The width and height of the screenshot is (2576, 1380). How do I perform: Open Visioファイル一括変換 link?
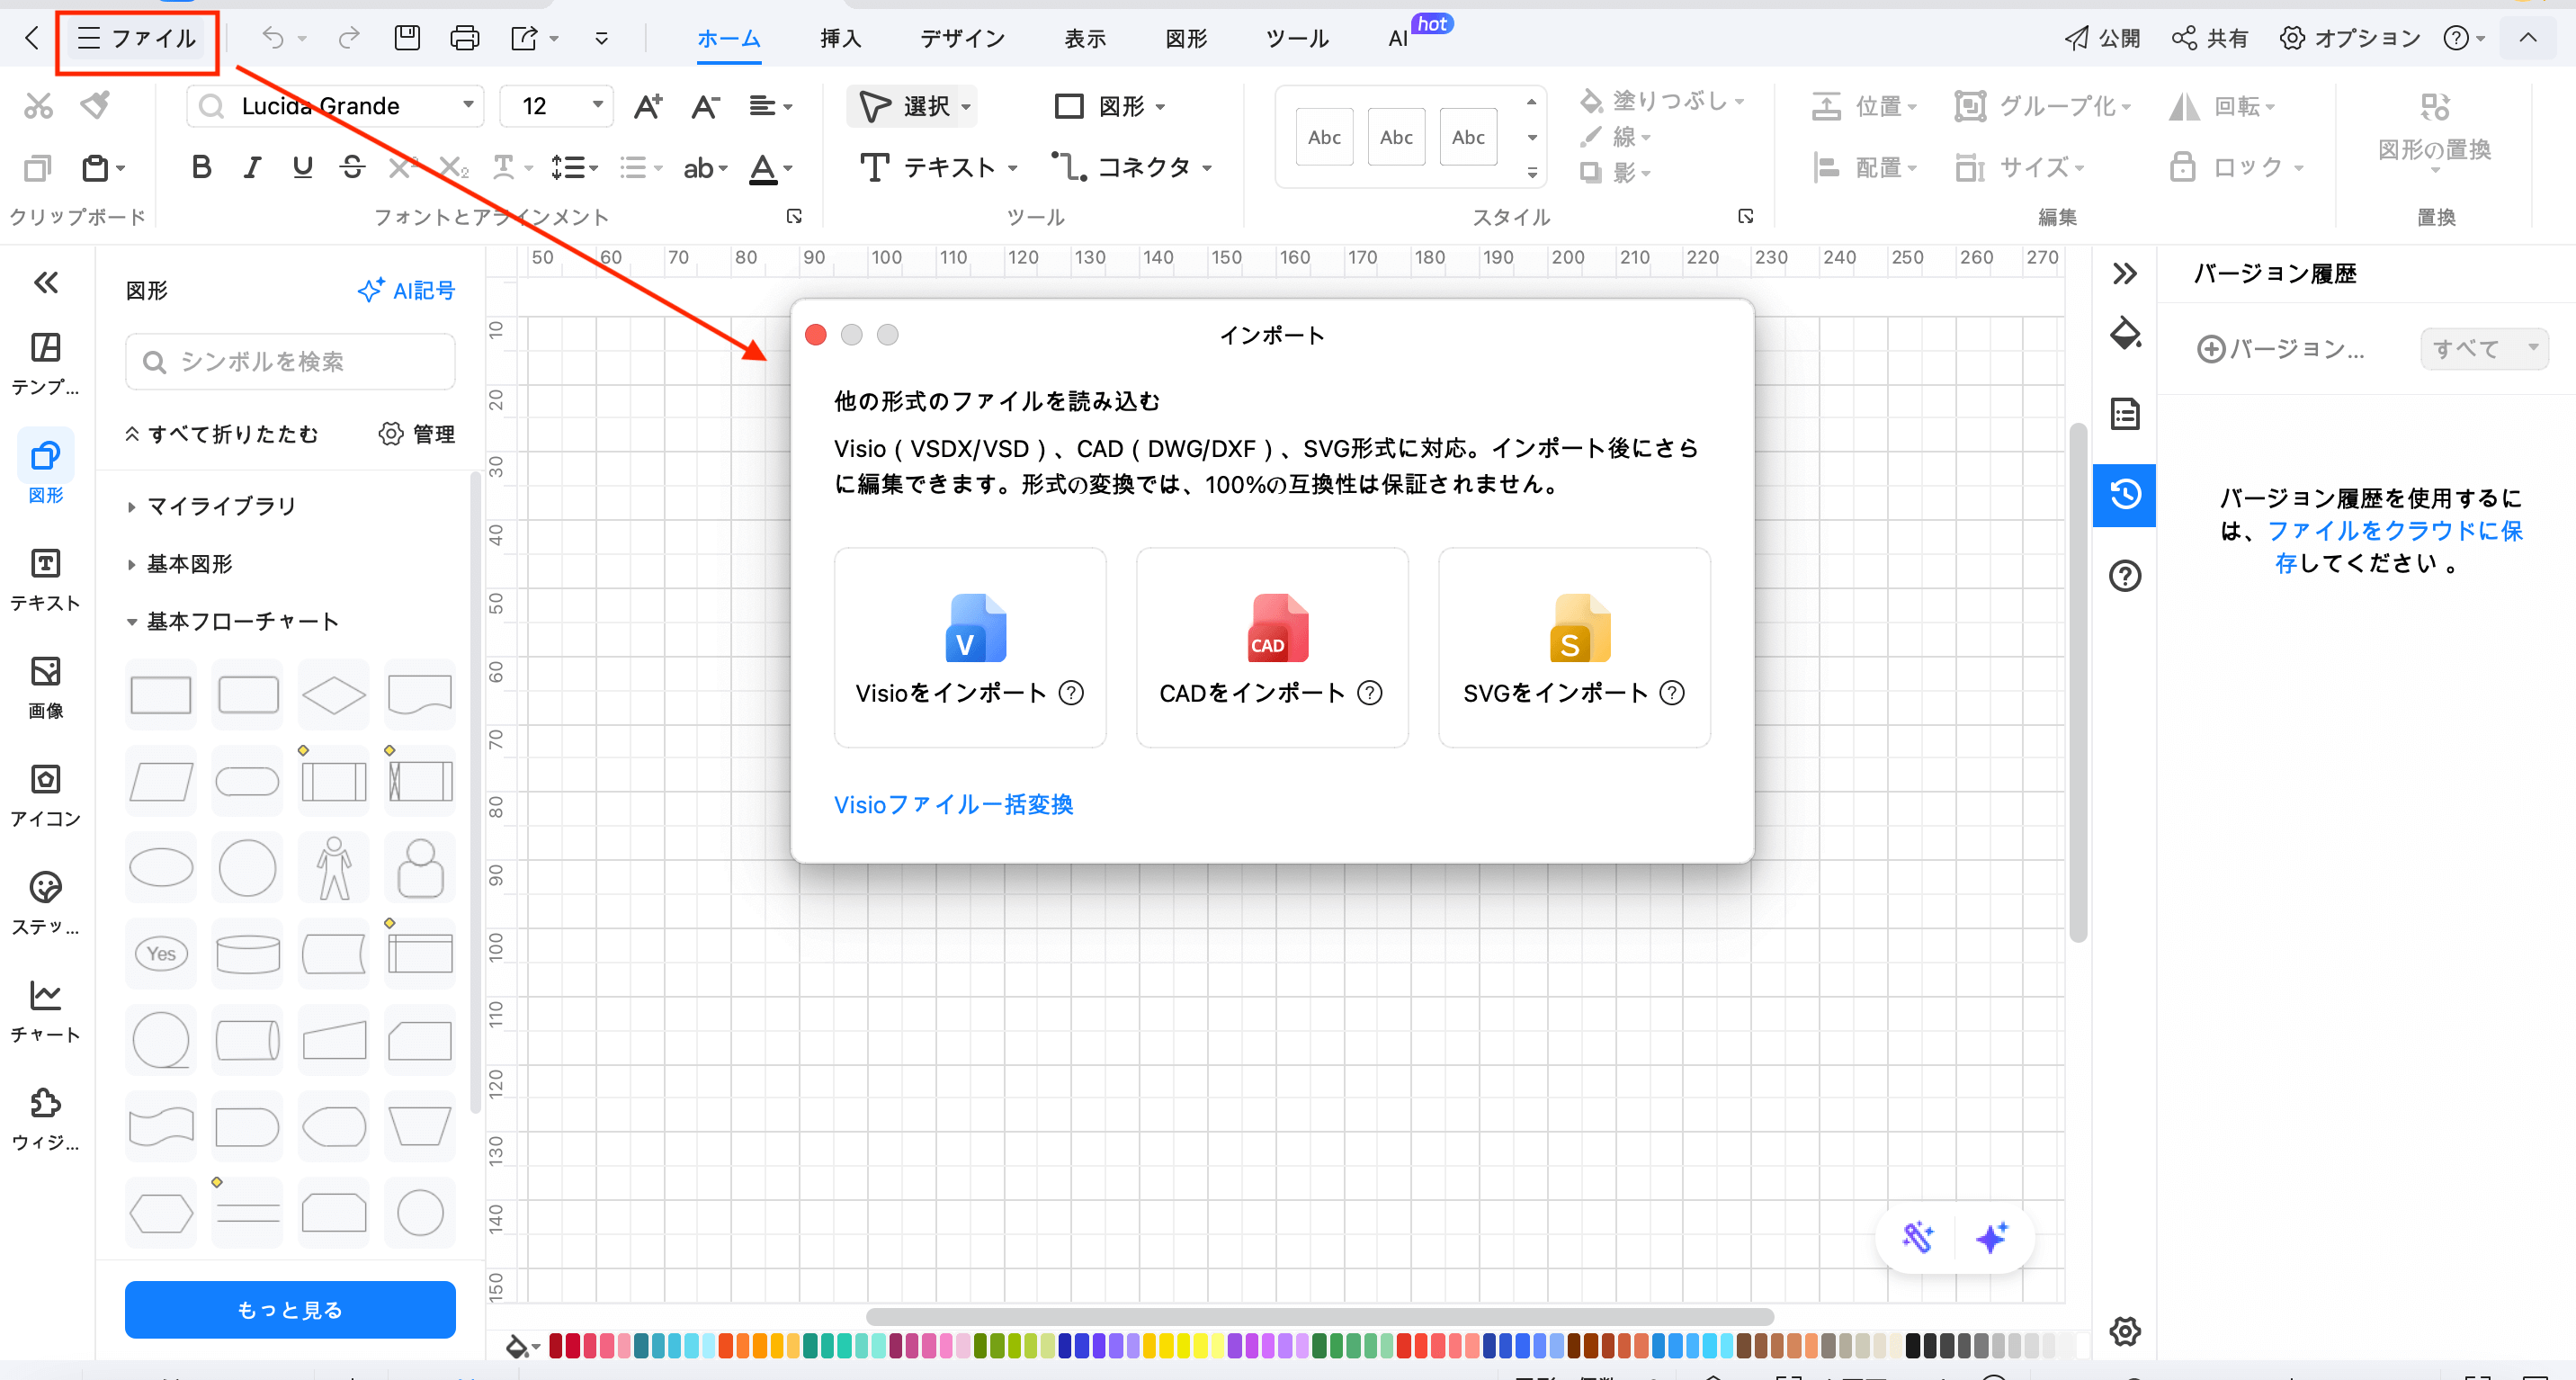click(954, 804)
